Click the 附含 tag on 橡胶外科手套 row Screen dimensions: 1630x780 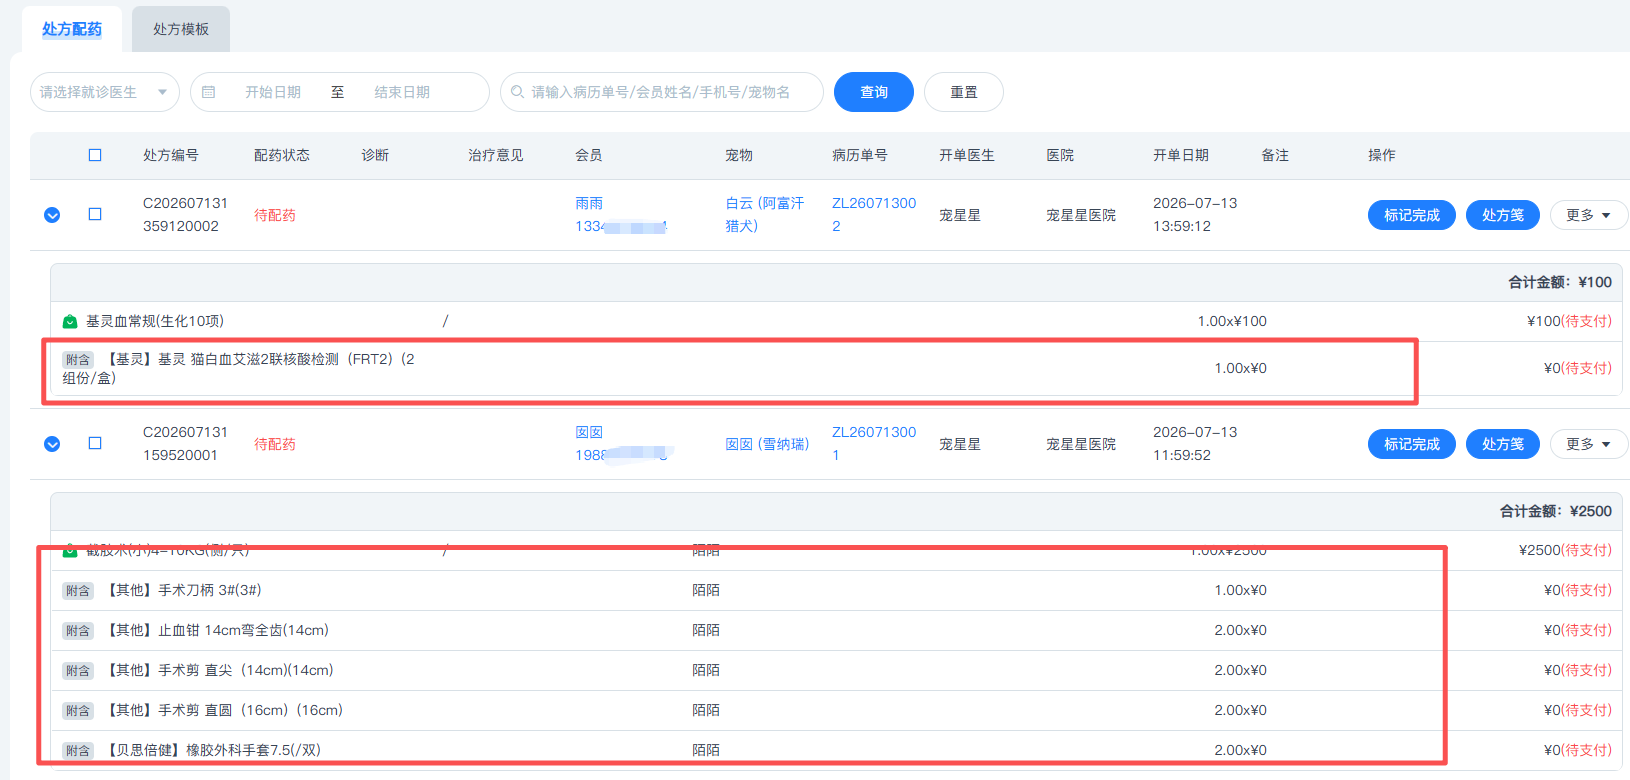(x=78, y=751)
